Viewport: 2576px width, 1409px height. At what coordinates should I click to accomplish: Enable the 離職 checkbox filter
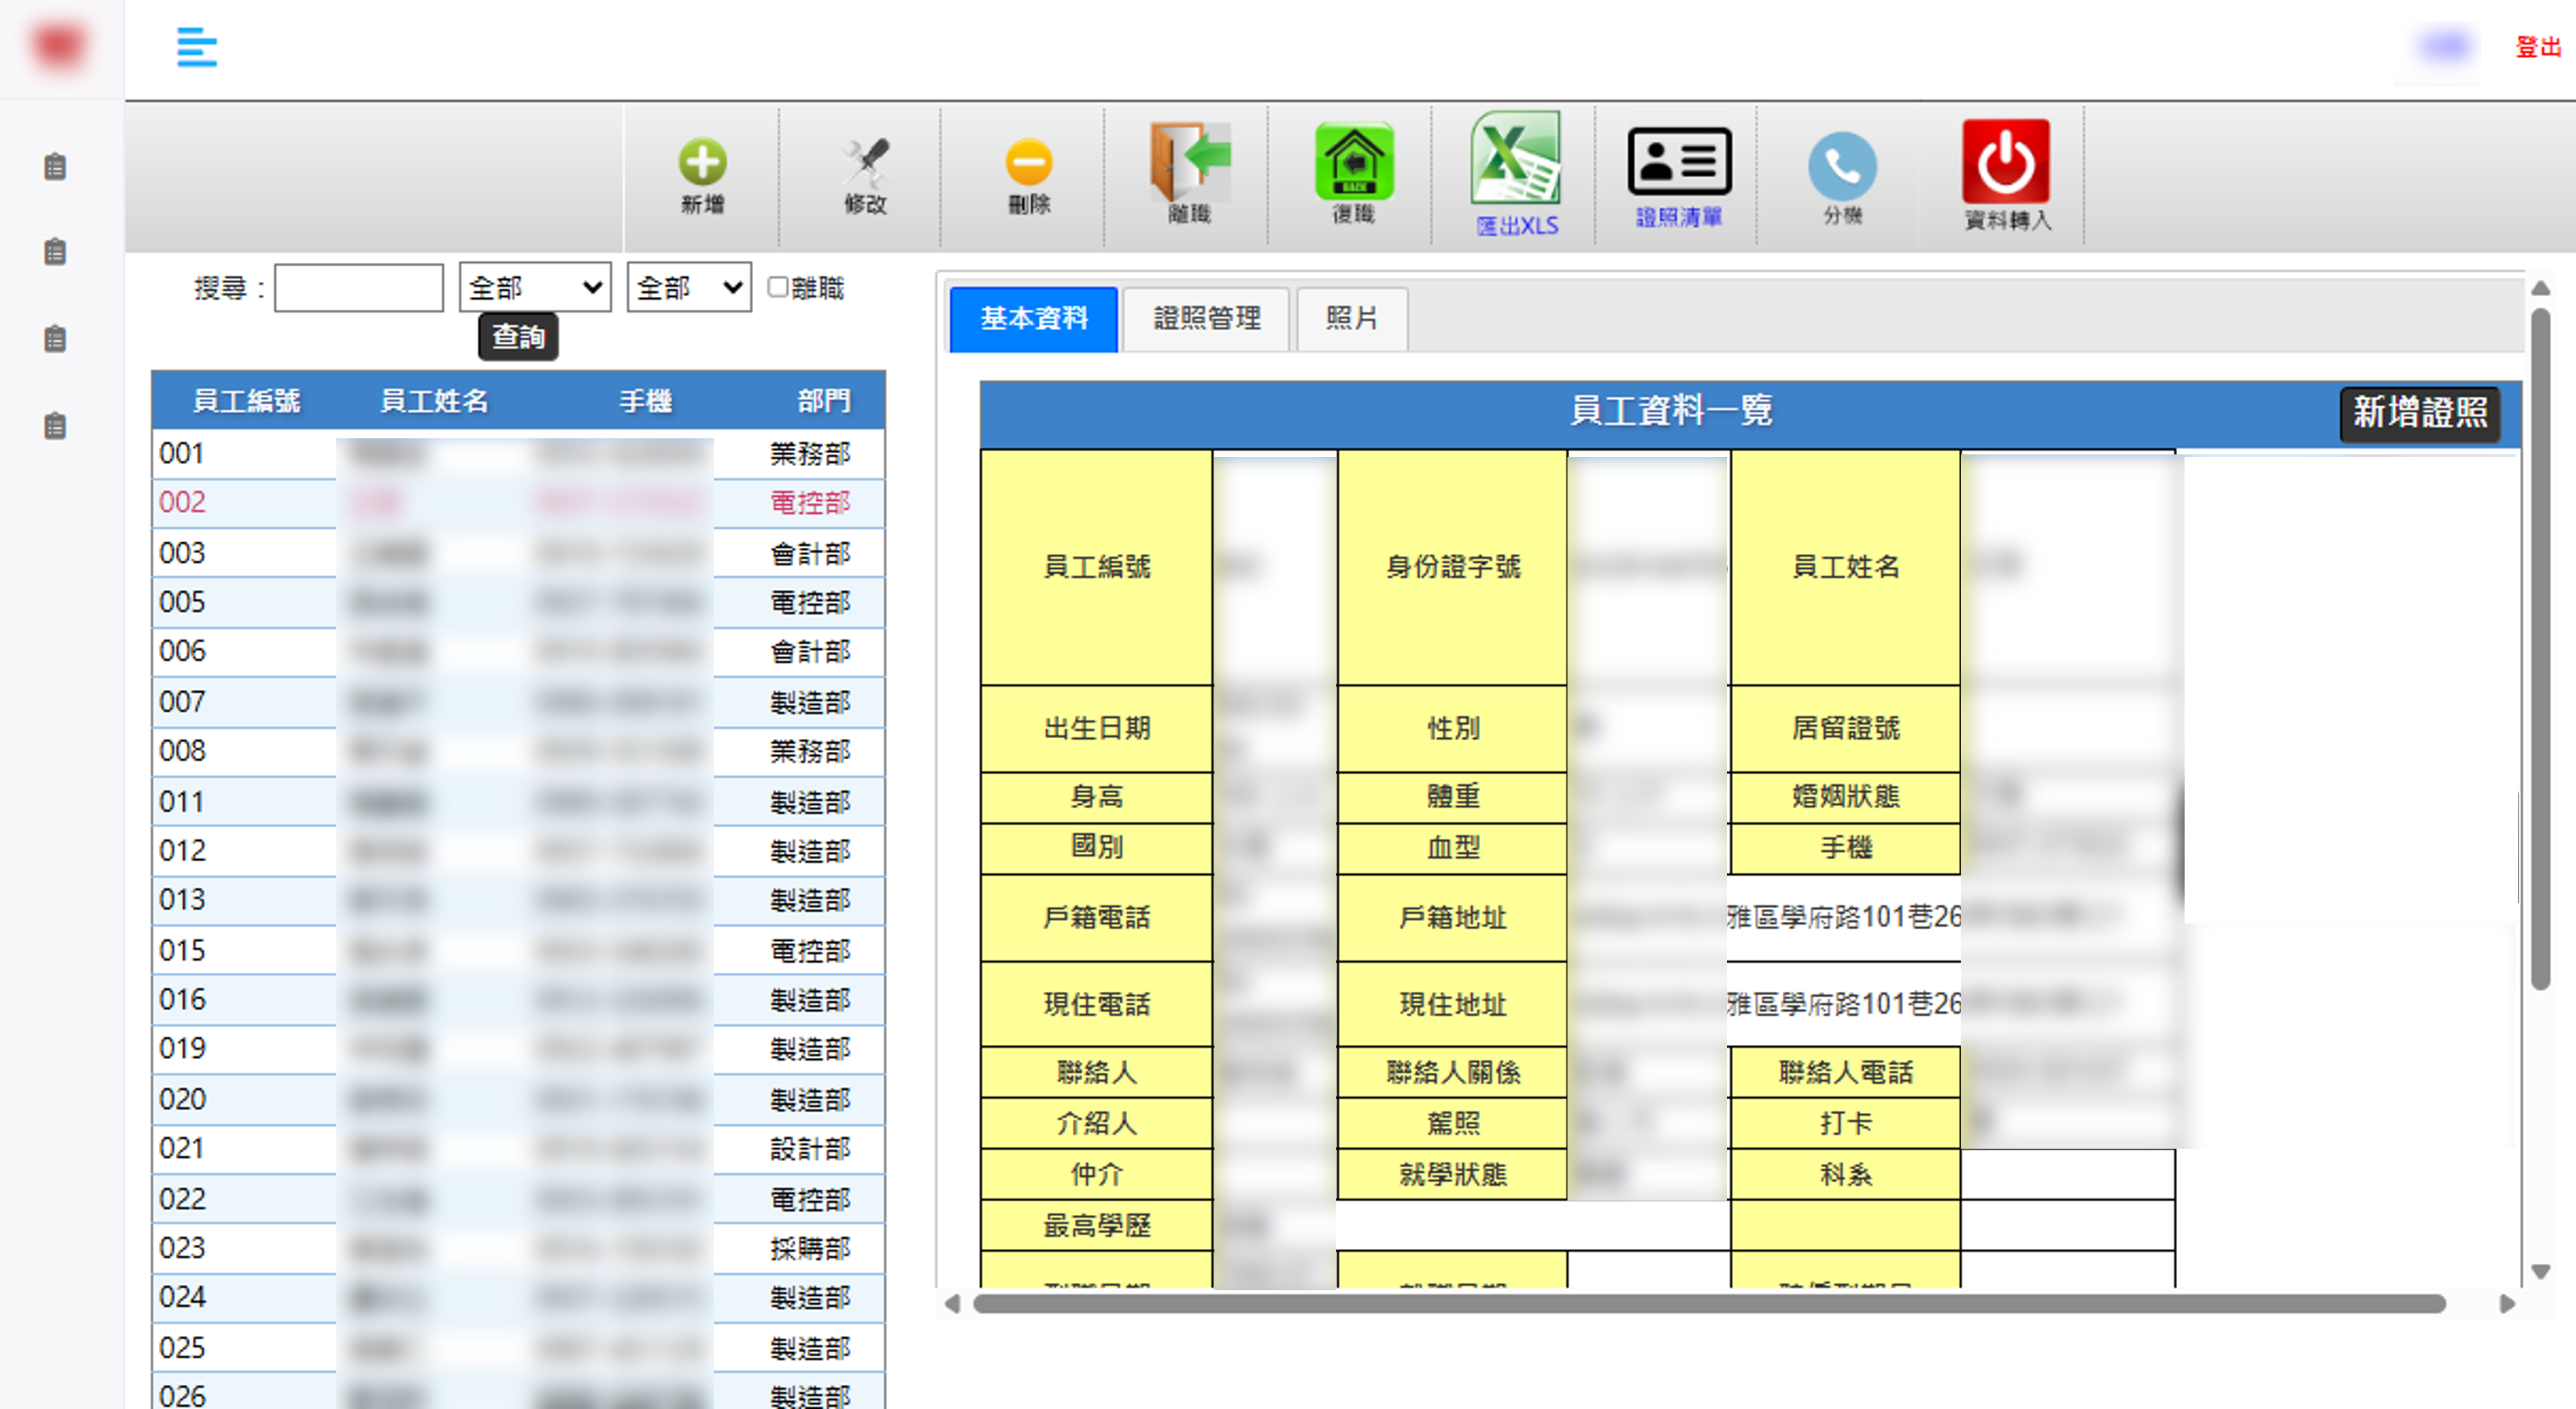pyautogui.click(x=778, y=287)
